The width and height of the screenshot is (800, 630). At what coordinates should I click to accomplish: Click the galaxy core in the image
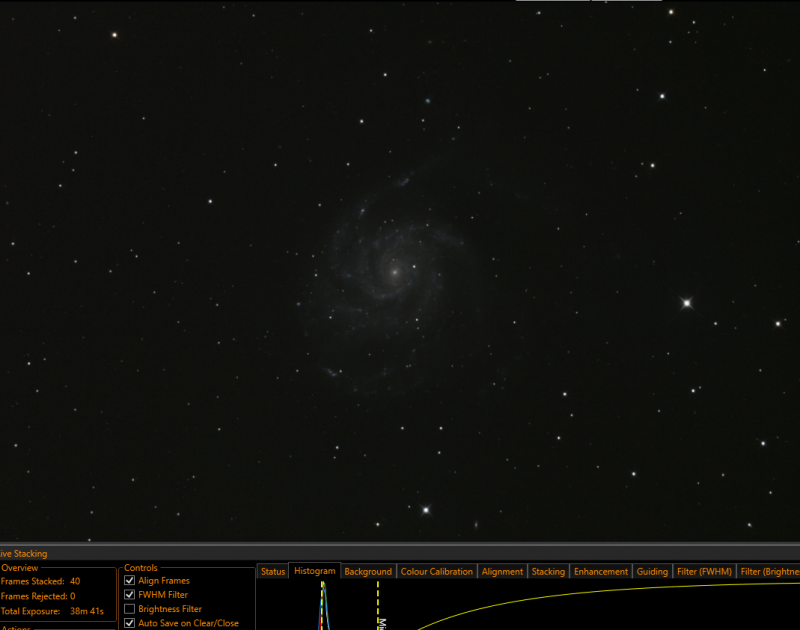[394, 272]
